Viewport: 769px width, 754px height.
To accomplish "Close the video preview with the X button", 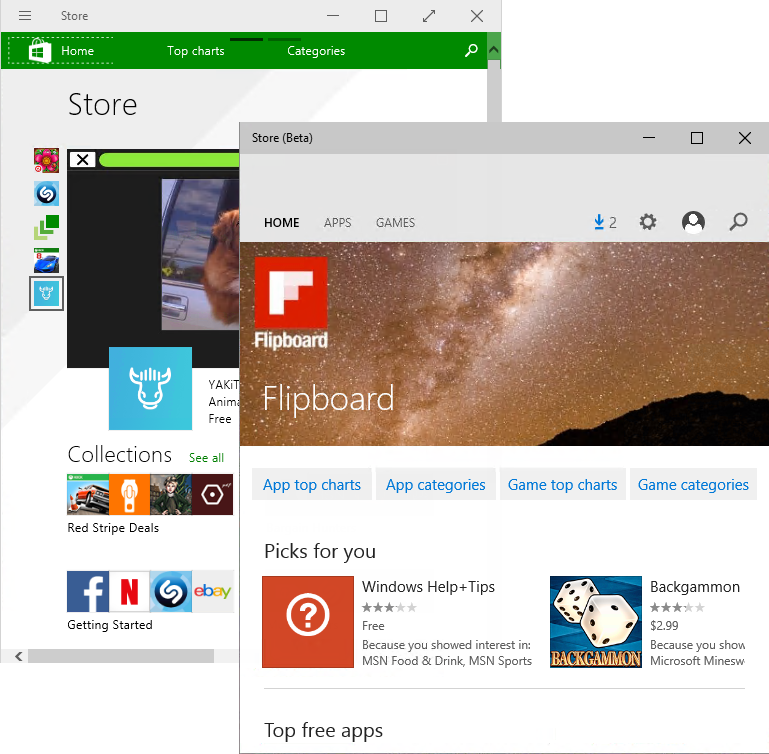I will 82,159.
